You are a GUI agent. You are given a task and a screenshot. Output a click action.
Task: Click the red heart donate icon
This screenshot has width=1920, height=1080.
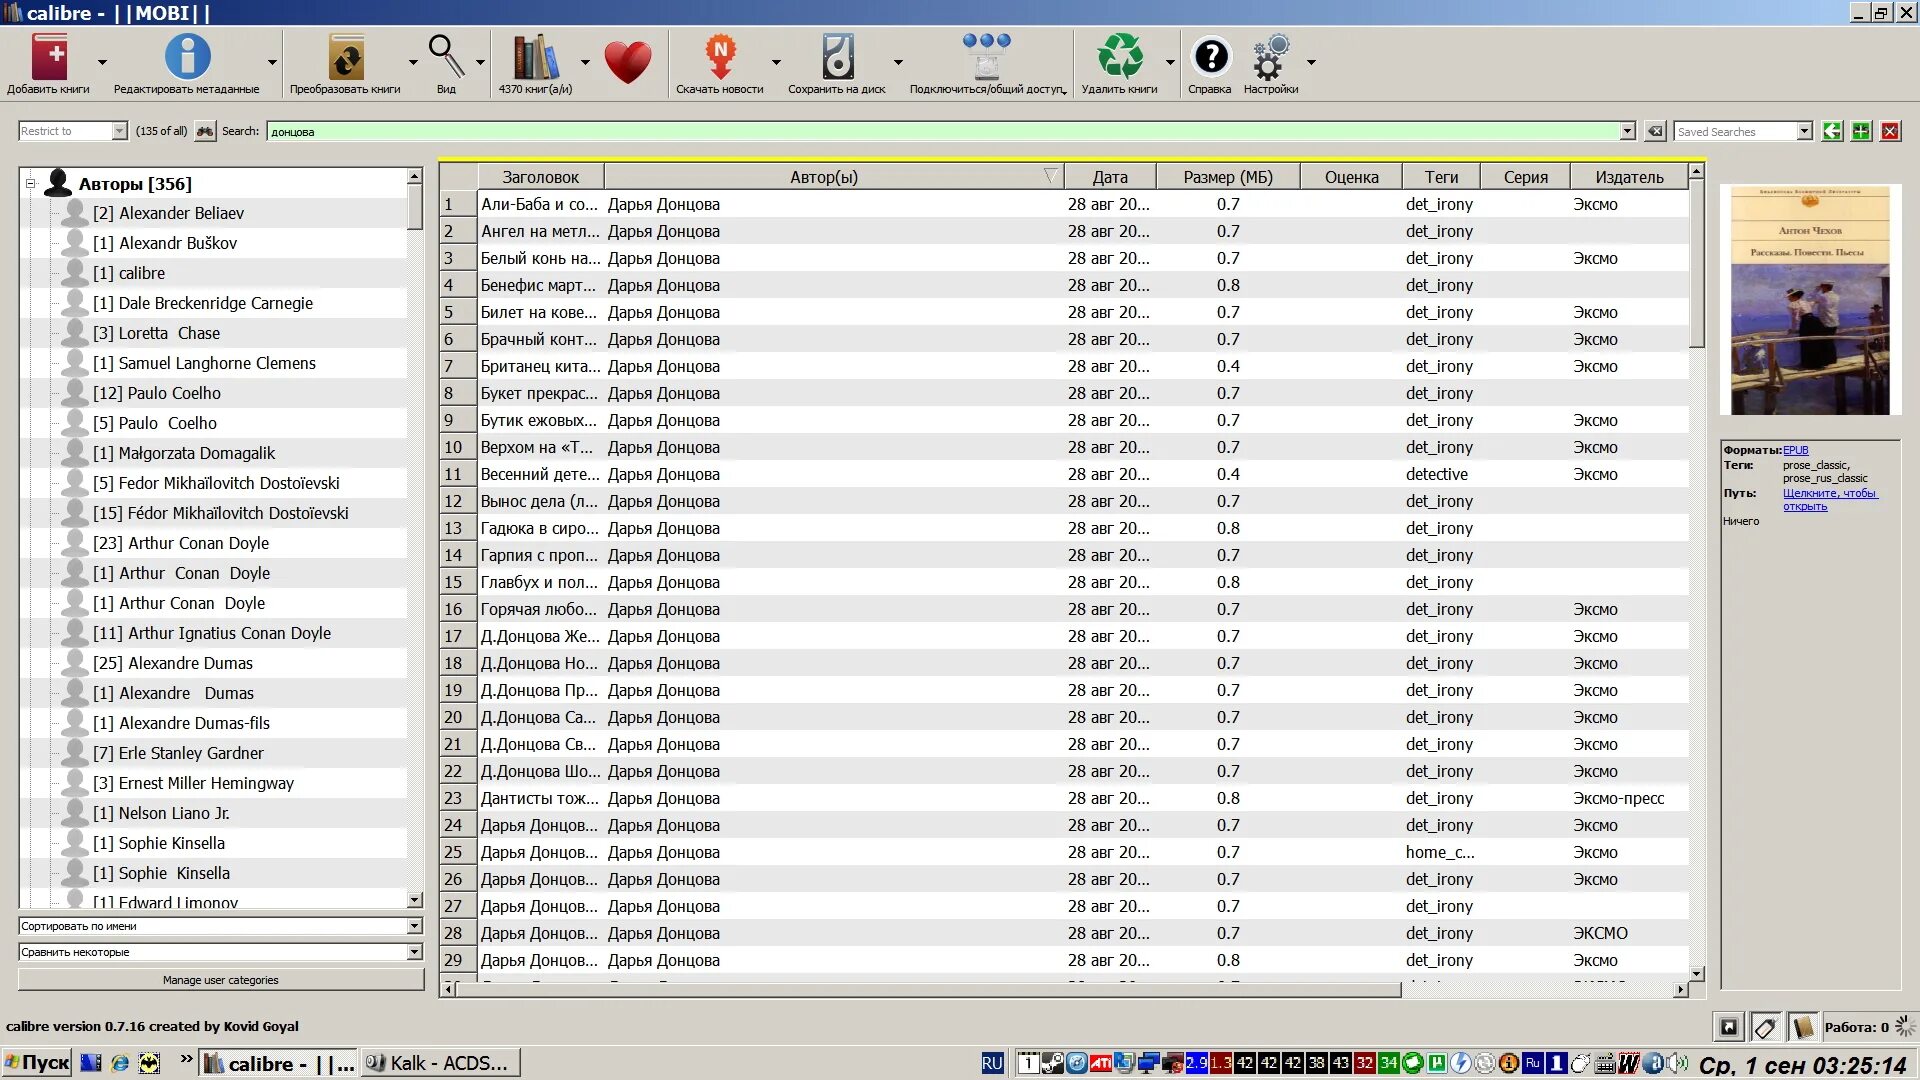[627, 62]
